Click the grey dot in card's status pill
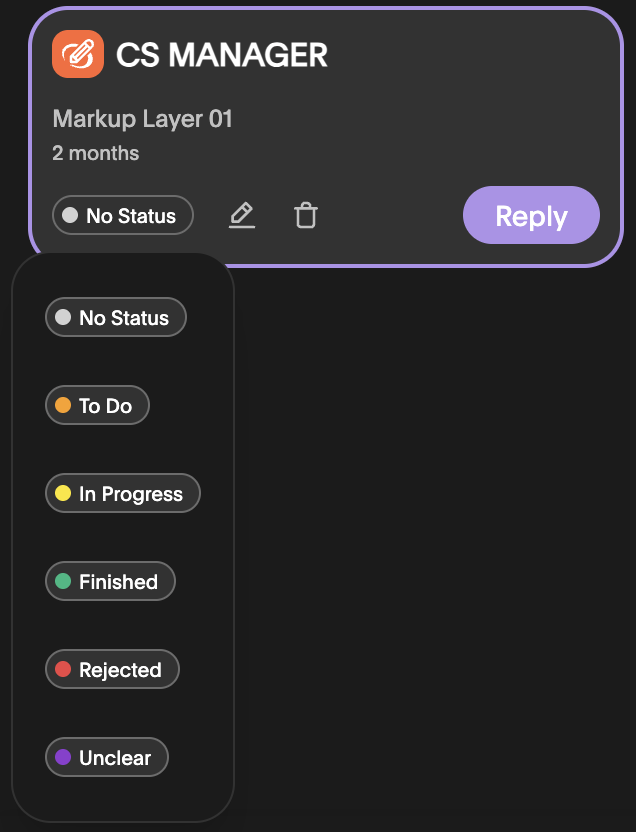Viewport: 636px width, 832px height. click(70, 215)
